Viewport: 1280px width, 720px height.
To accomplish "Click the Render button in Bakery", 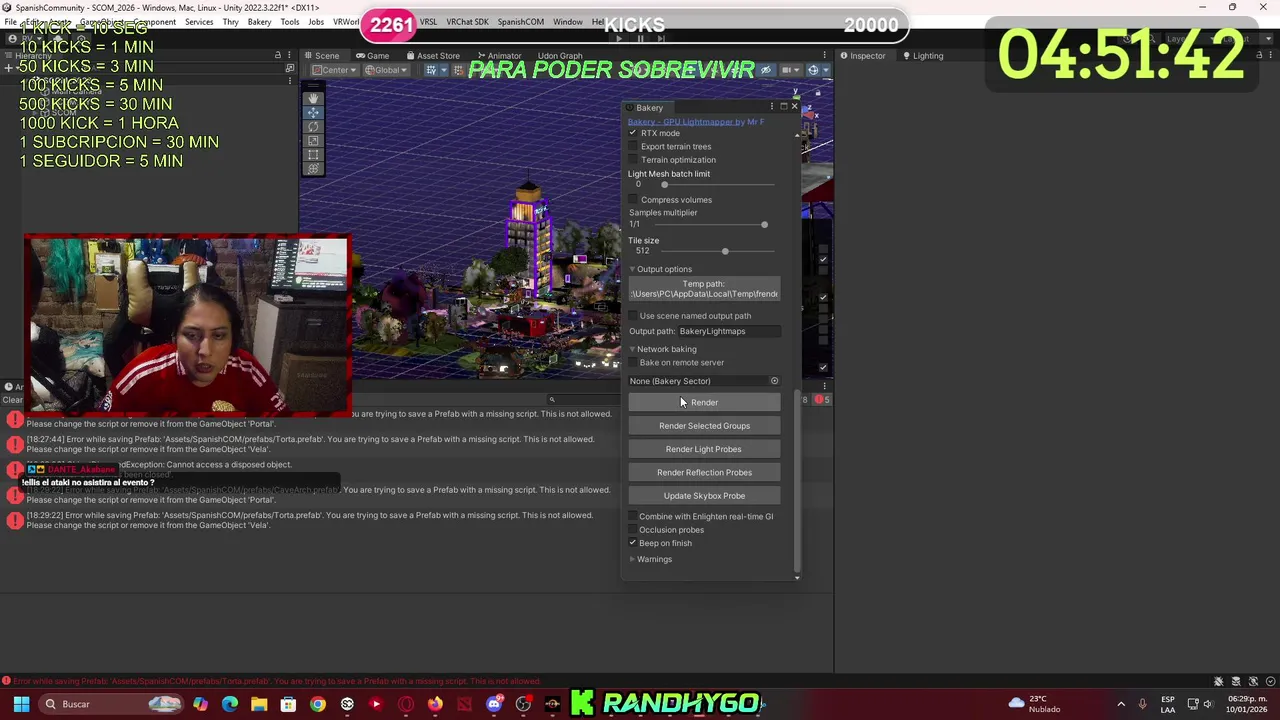I will coord(704,402).
